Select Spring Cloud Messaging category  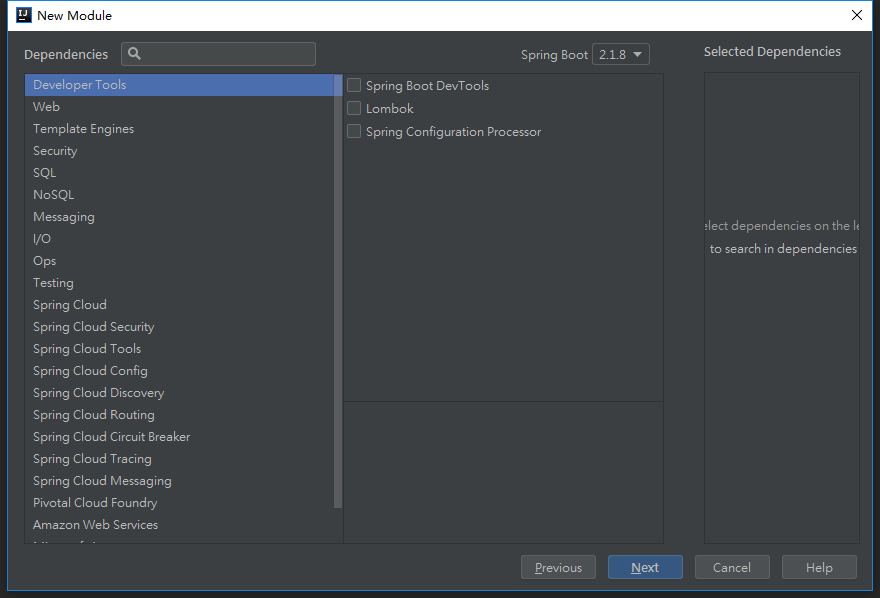click(x=180, y=481)
